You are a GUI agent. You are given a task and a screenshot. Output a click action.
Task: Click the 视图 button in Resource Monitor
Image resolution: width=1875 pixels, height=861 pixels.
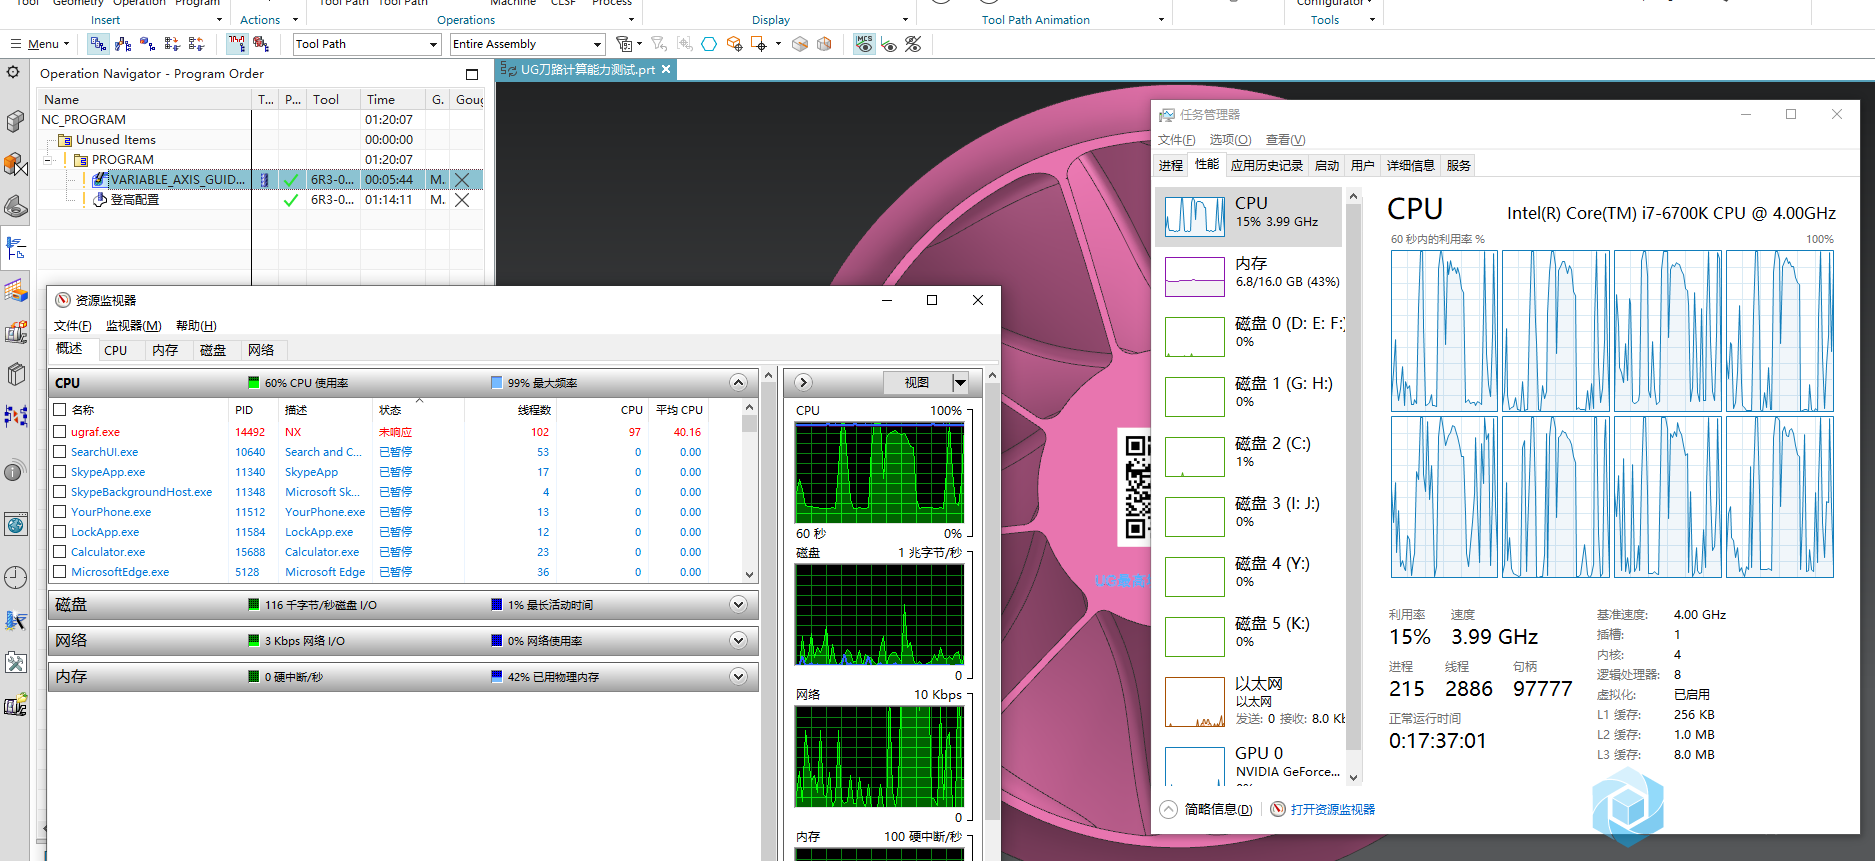(x=917, y=383)
